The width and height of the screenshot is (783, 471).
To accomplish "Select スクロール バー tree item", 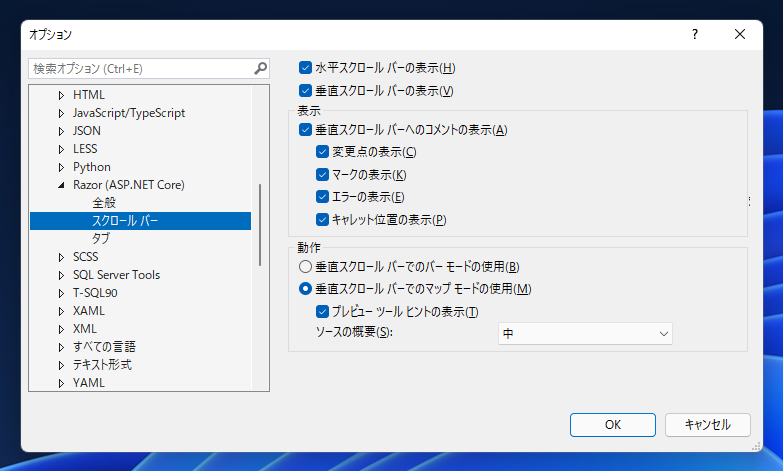I will [140, 221].
